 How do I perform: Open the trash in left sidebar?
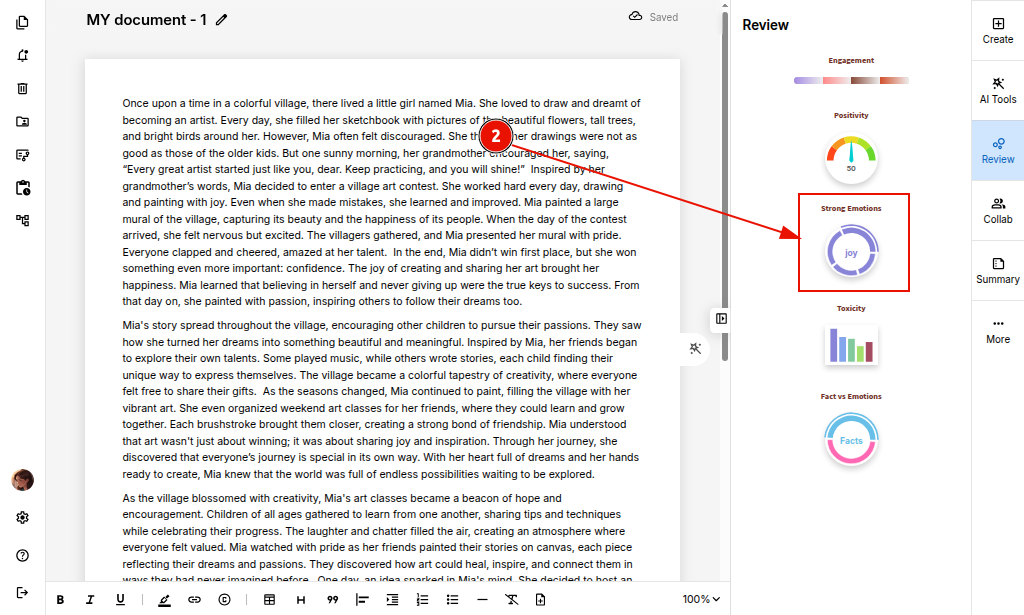(x=22, y=88)
